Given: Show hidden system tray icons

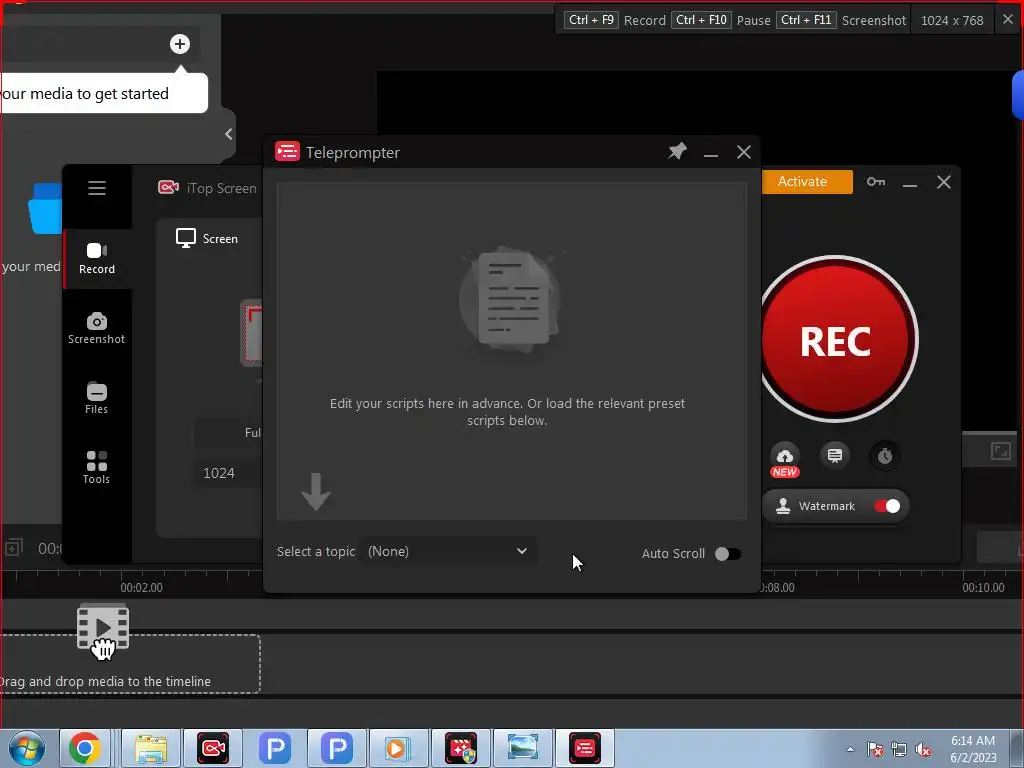Looking at the screenshot, I should click(850, 749).
